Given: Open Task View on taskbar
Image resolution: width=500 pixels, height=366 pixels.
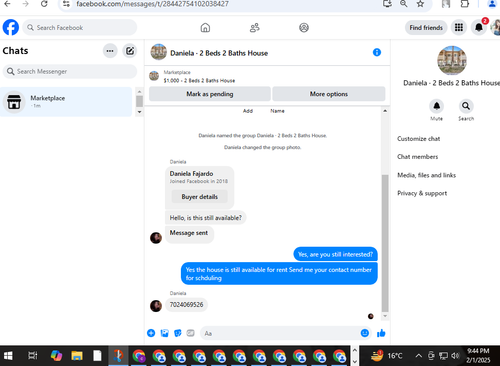Looking at the screenshot, I should pos(33,356).
